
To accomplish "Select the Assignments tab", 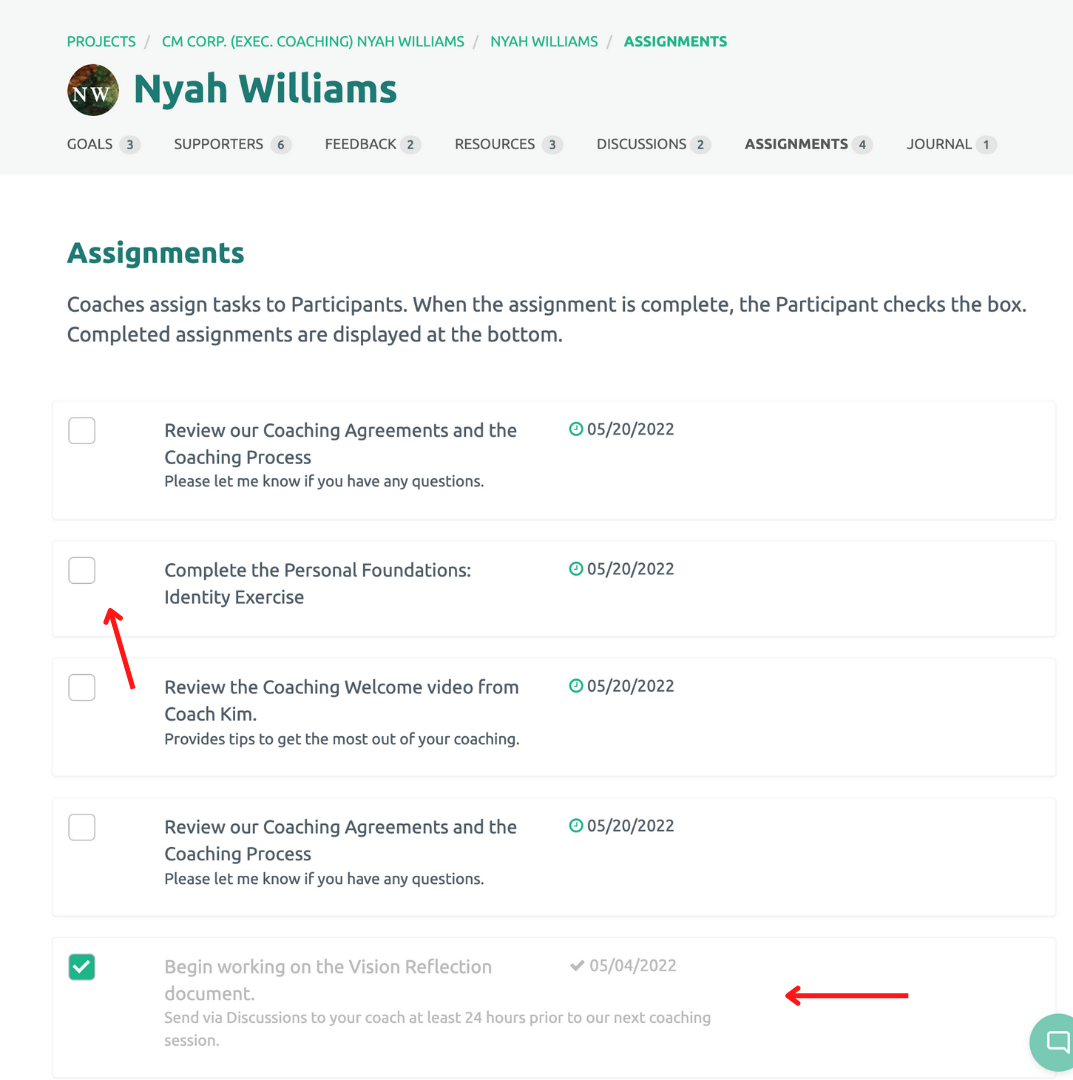I will (x=809, y=144).
